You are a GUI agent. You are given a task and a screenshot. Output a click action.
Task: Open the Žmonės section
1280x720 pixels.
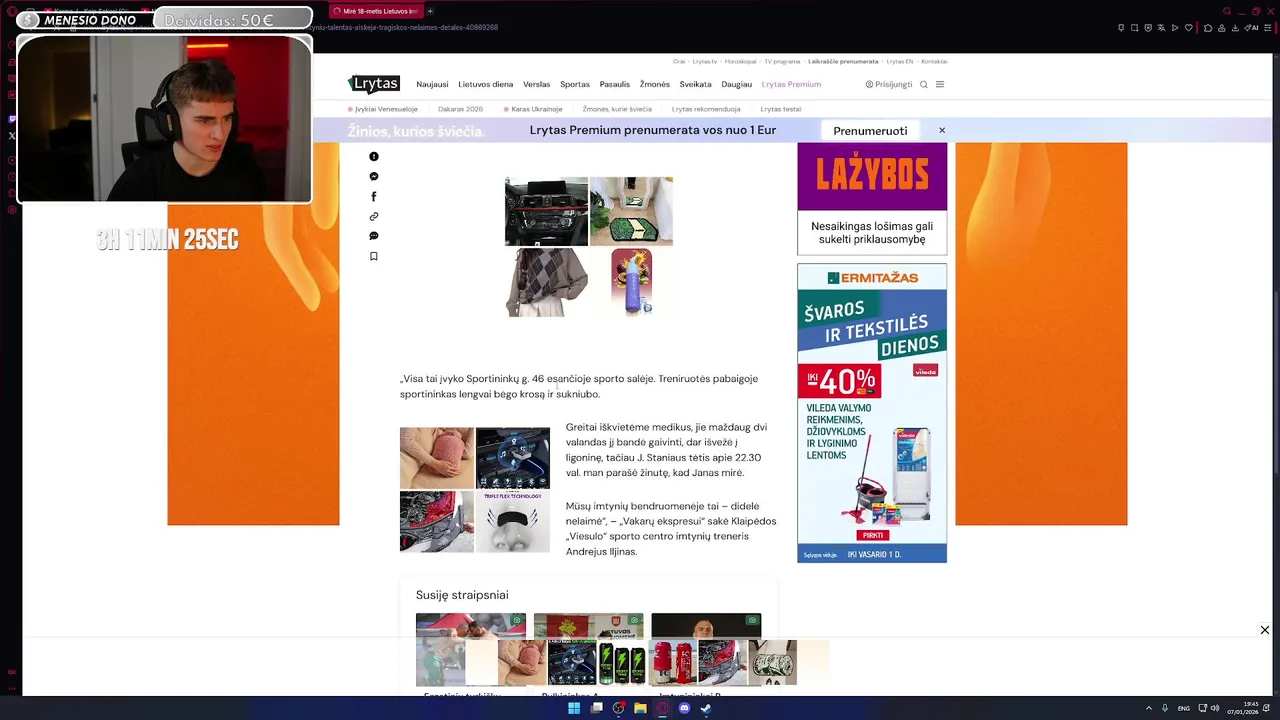[655, 84]
